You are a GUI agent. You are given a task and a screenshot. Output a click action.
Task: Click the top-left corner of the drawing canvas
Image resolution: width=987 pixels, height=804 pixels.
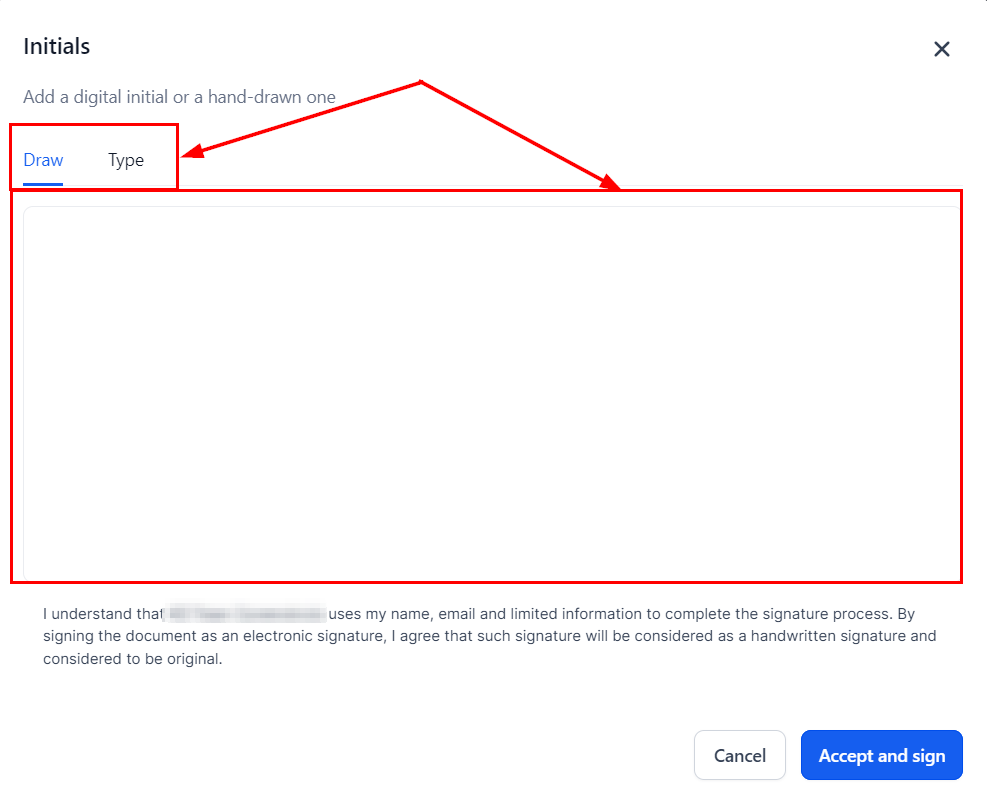click(x=28, y=212)
